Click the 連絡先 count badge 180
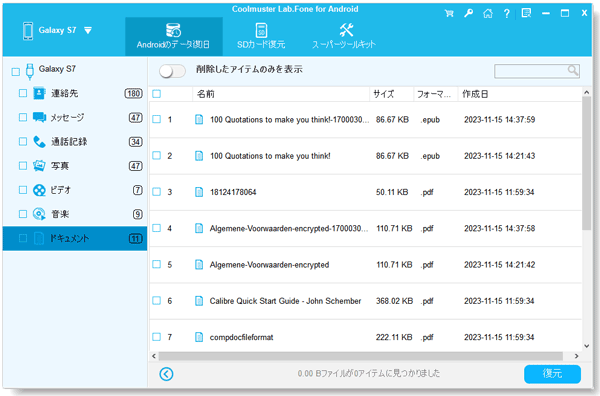The width and height of the screenshot is (600, 396). click(x=134, y=93)
